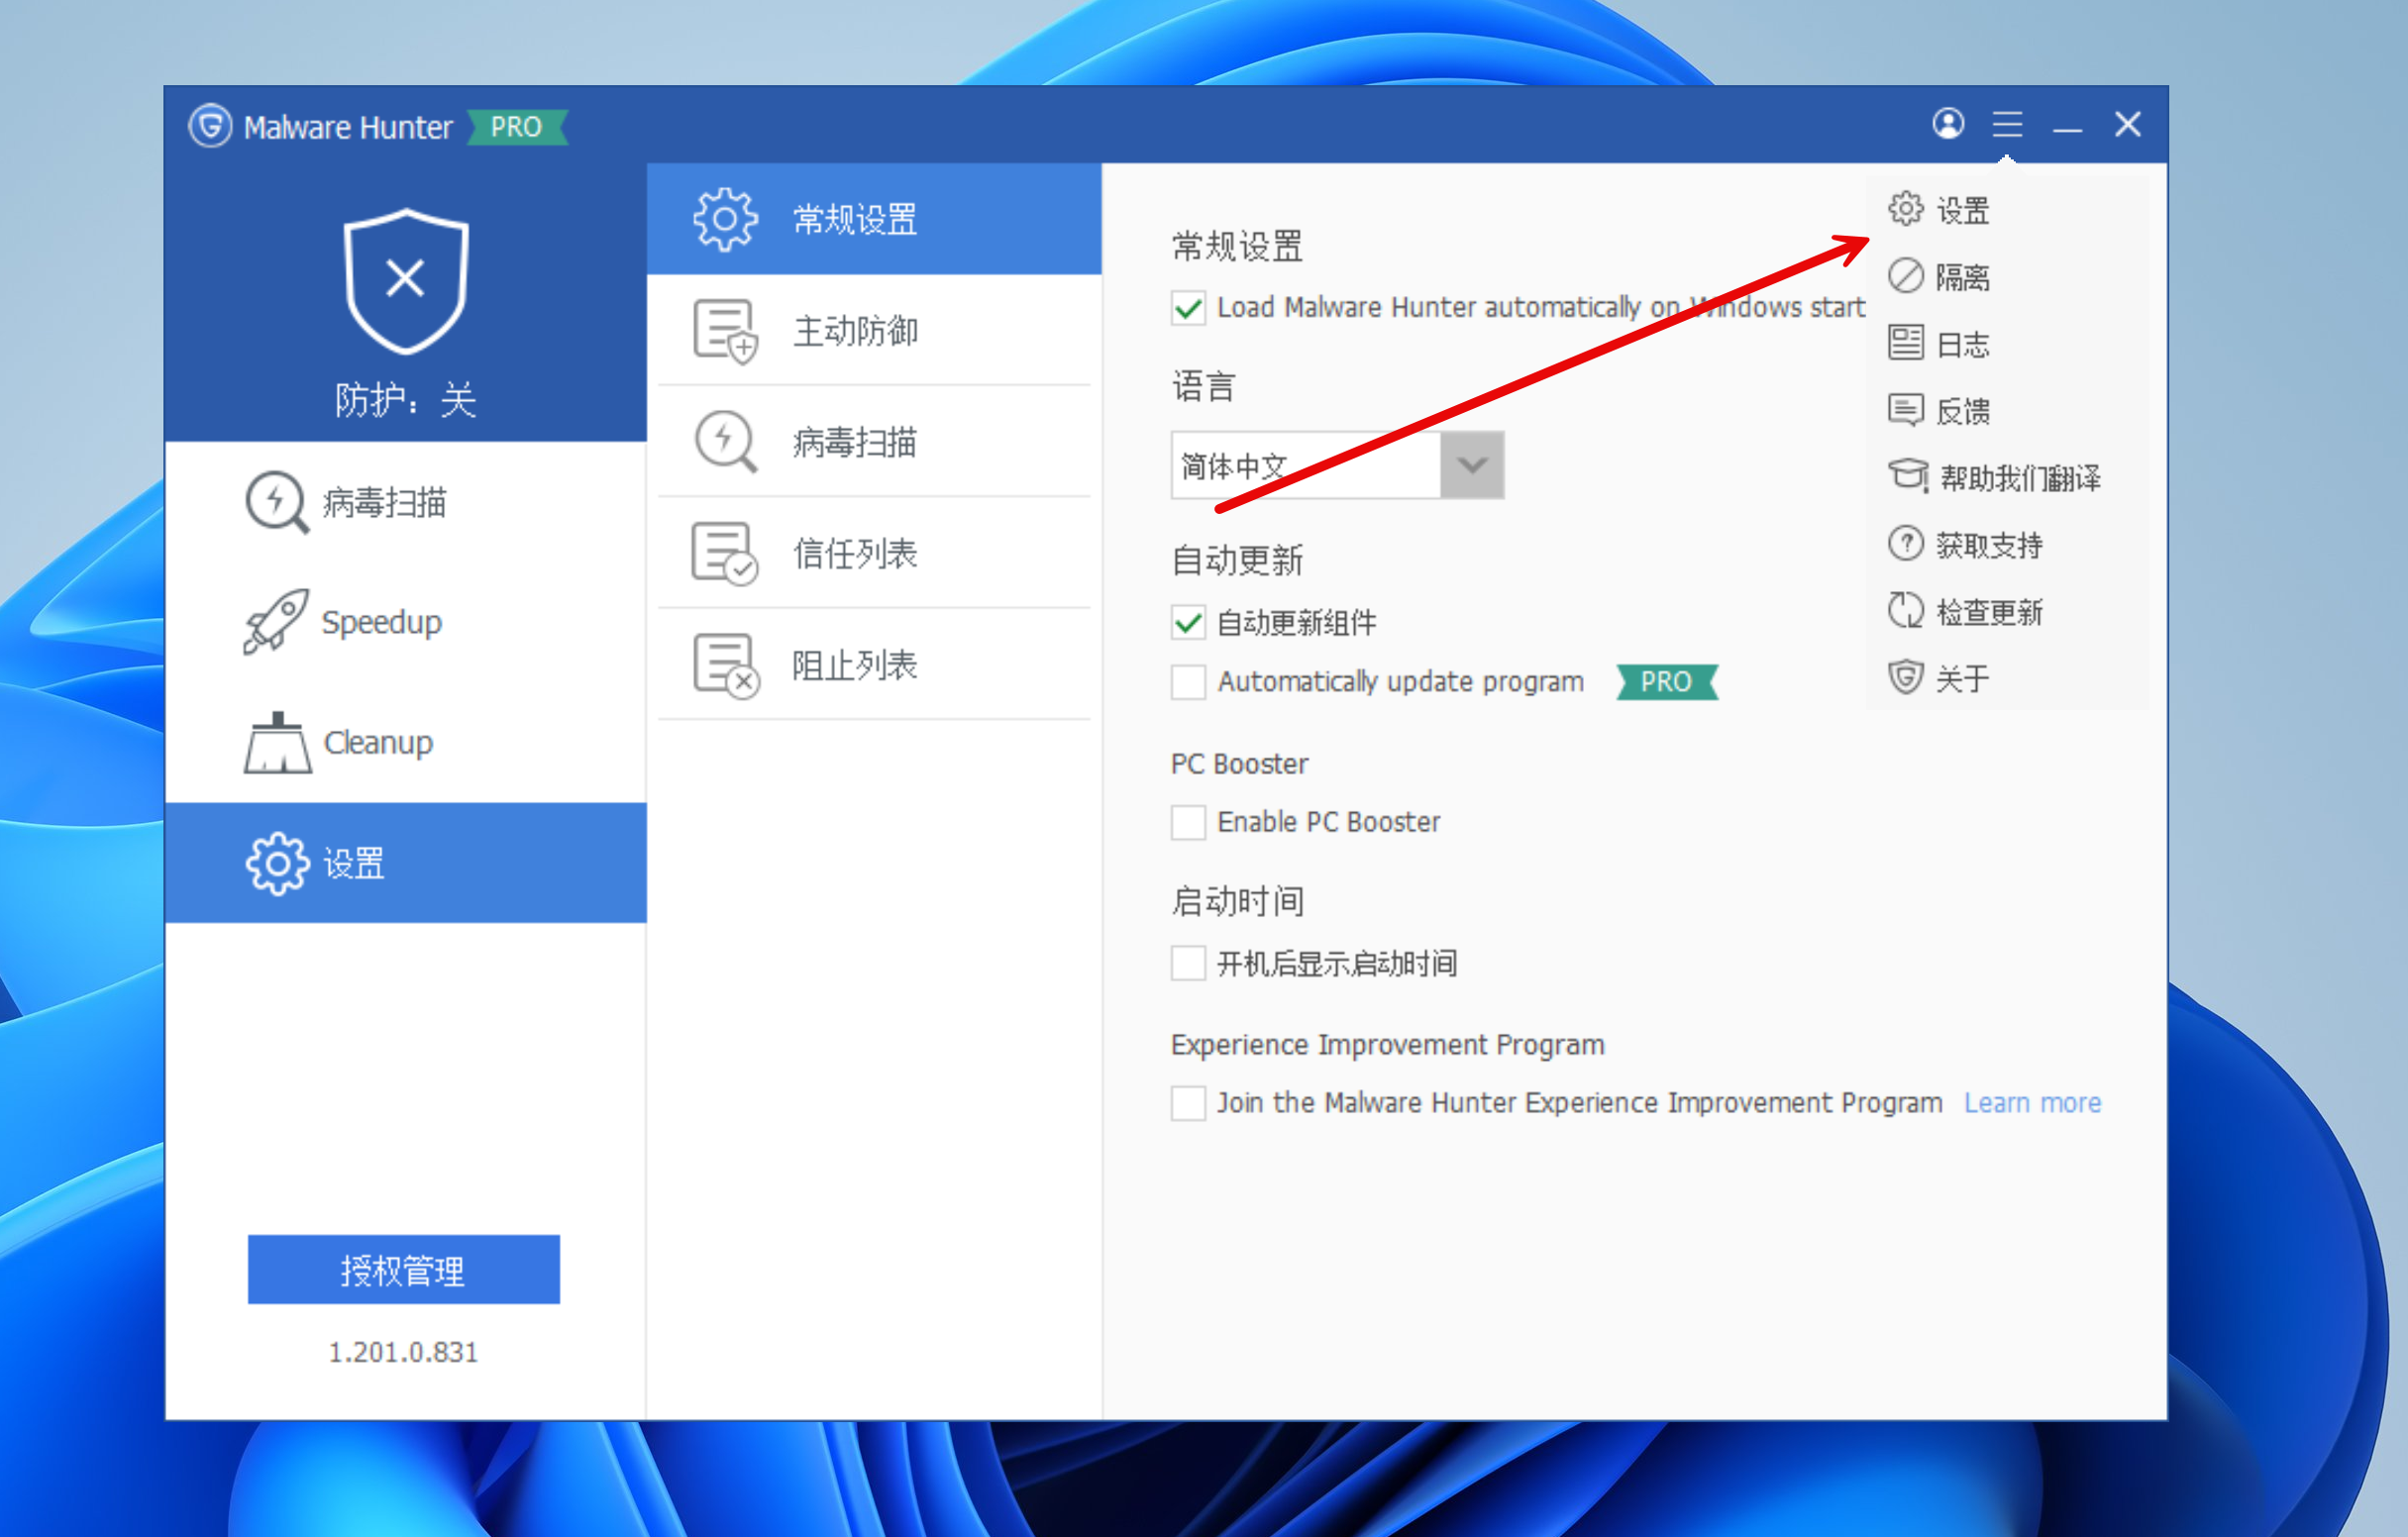Open Cleanup broom icon in sidebar
The width and height of the screenshot is (2408, 1537).
point(277,743)
